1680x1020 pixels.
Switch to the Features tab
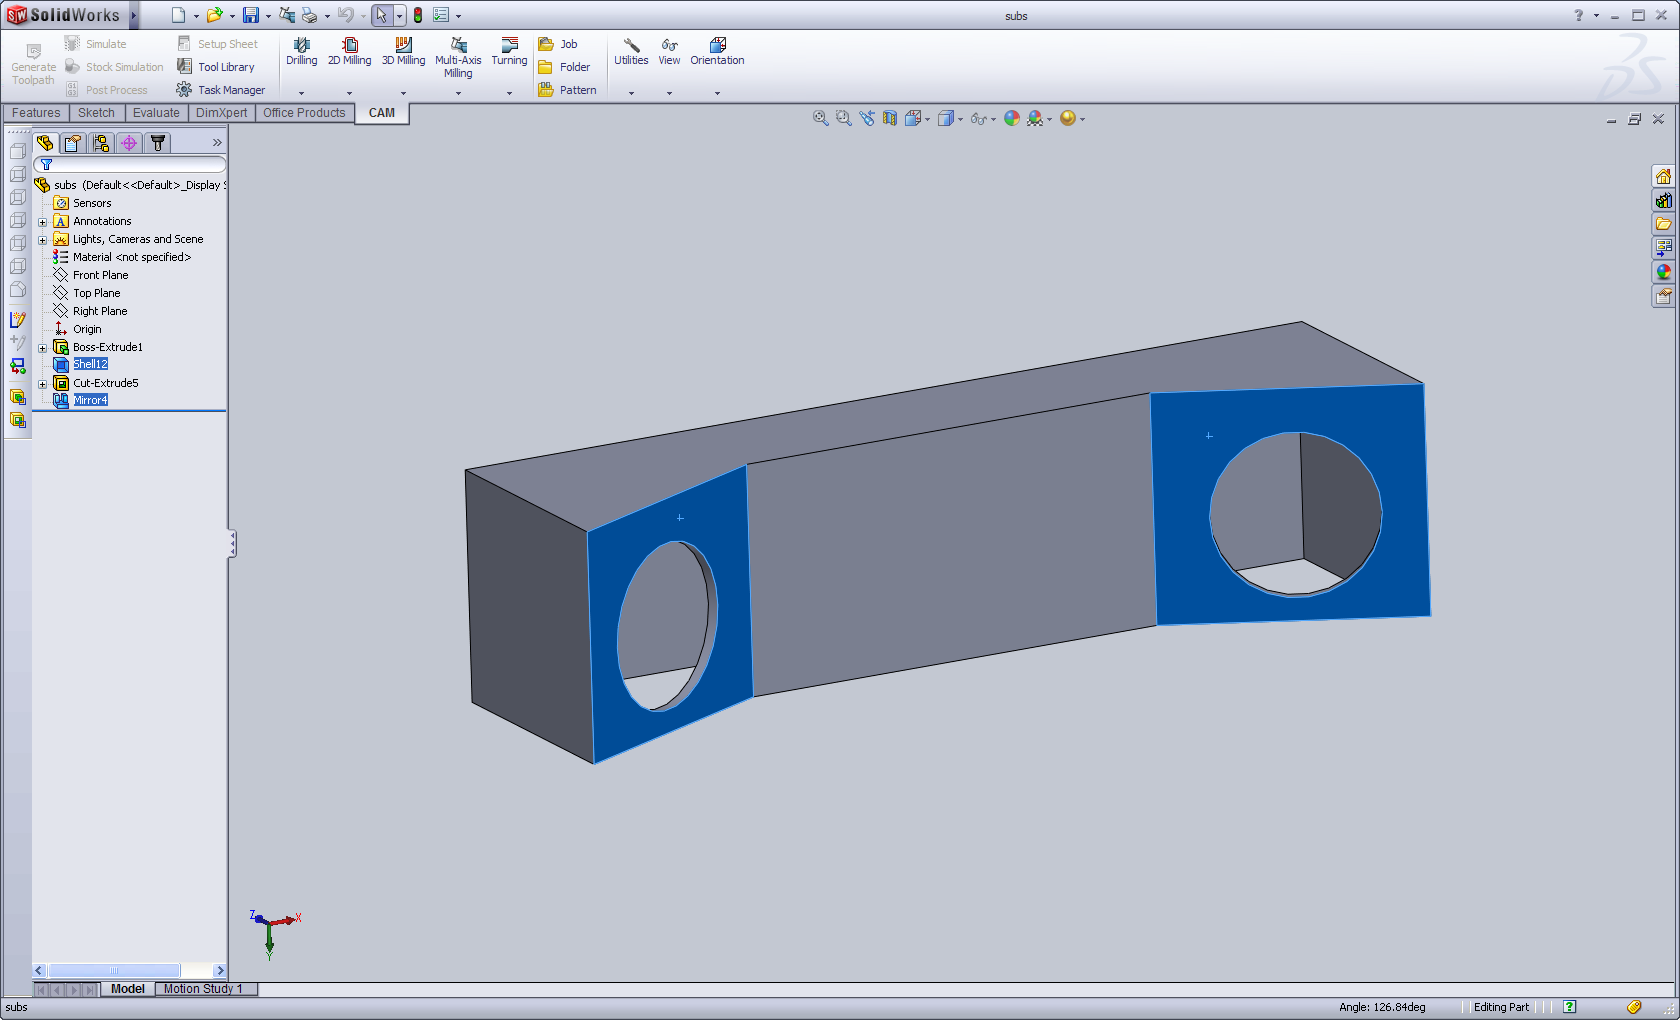pos(36,113)
